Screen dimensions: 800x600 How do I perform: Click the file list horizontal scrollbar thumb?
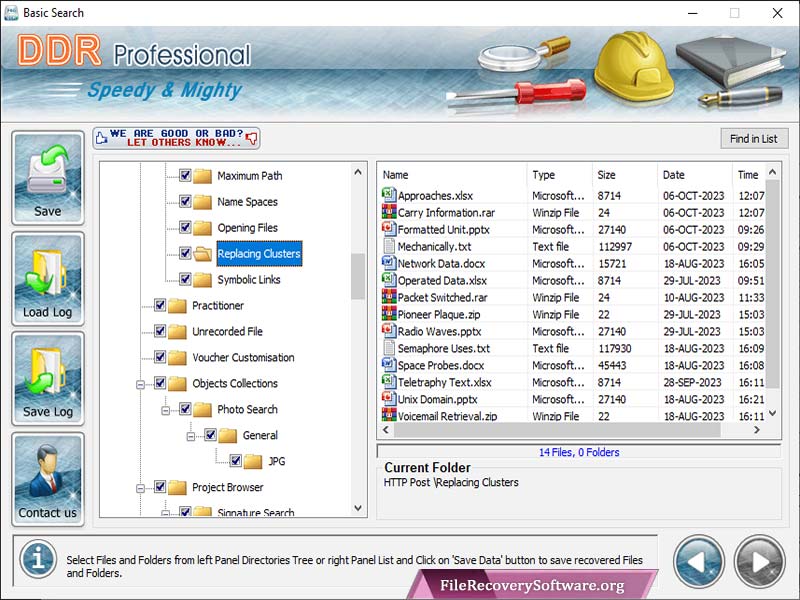(x=557, y=430)
